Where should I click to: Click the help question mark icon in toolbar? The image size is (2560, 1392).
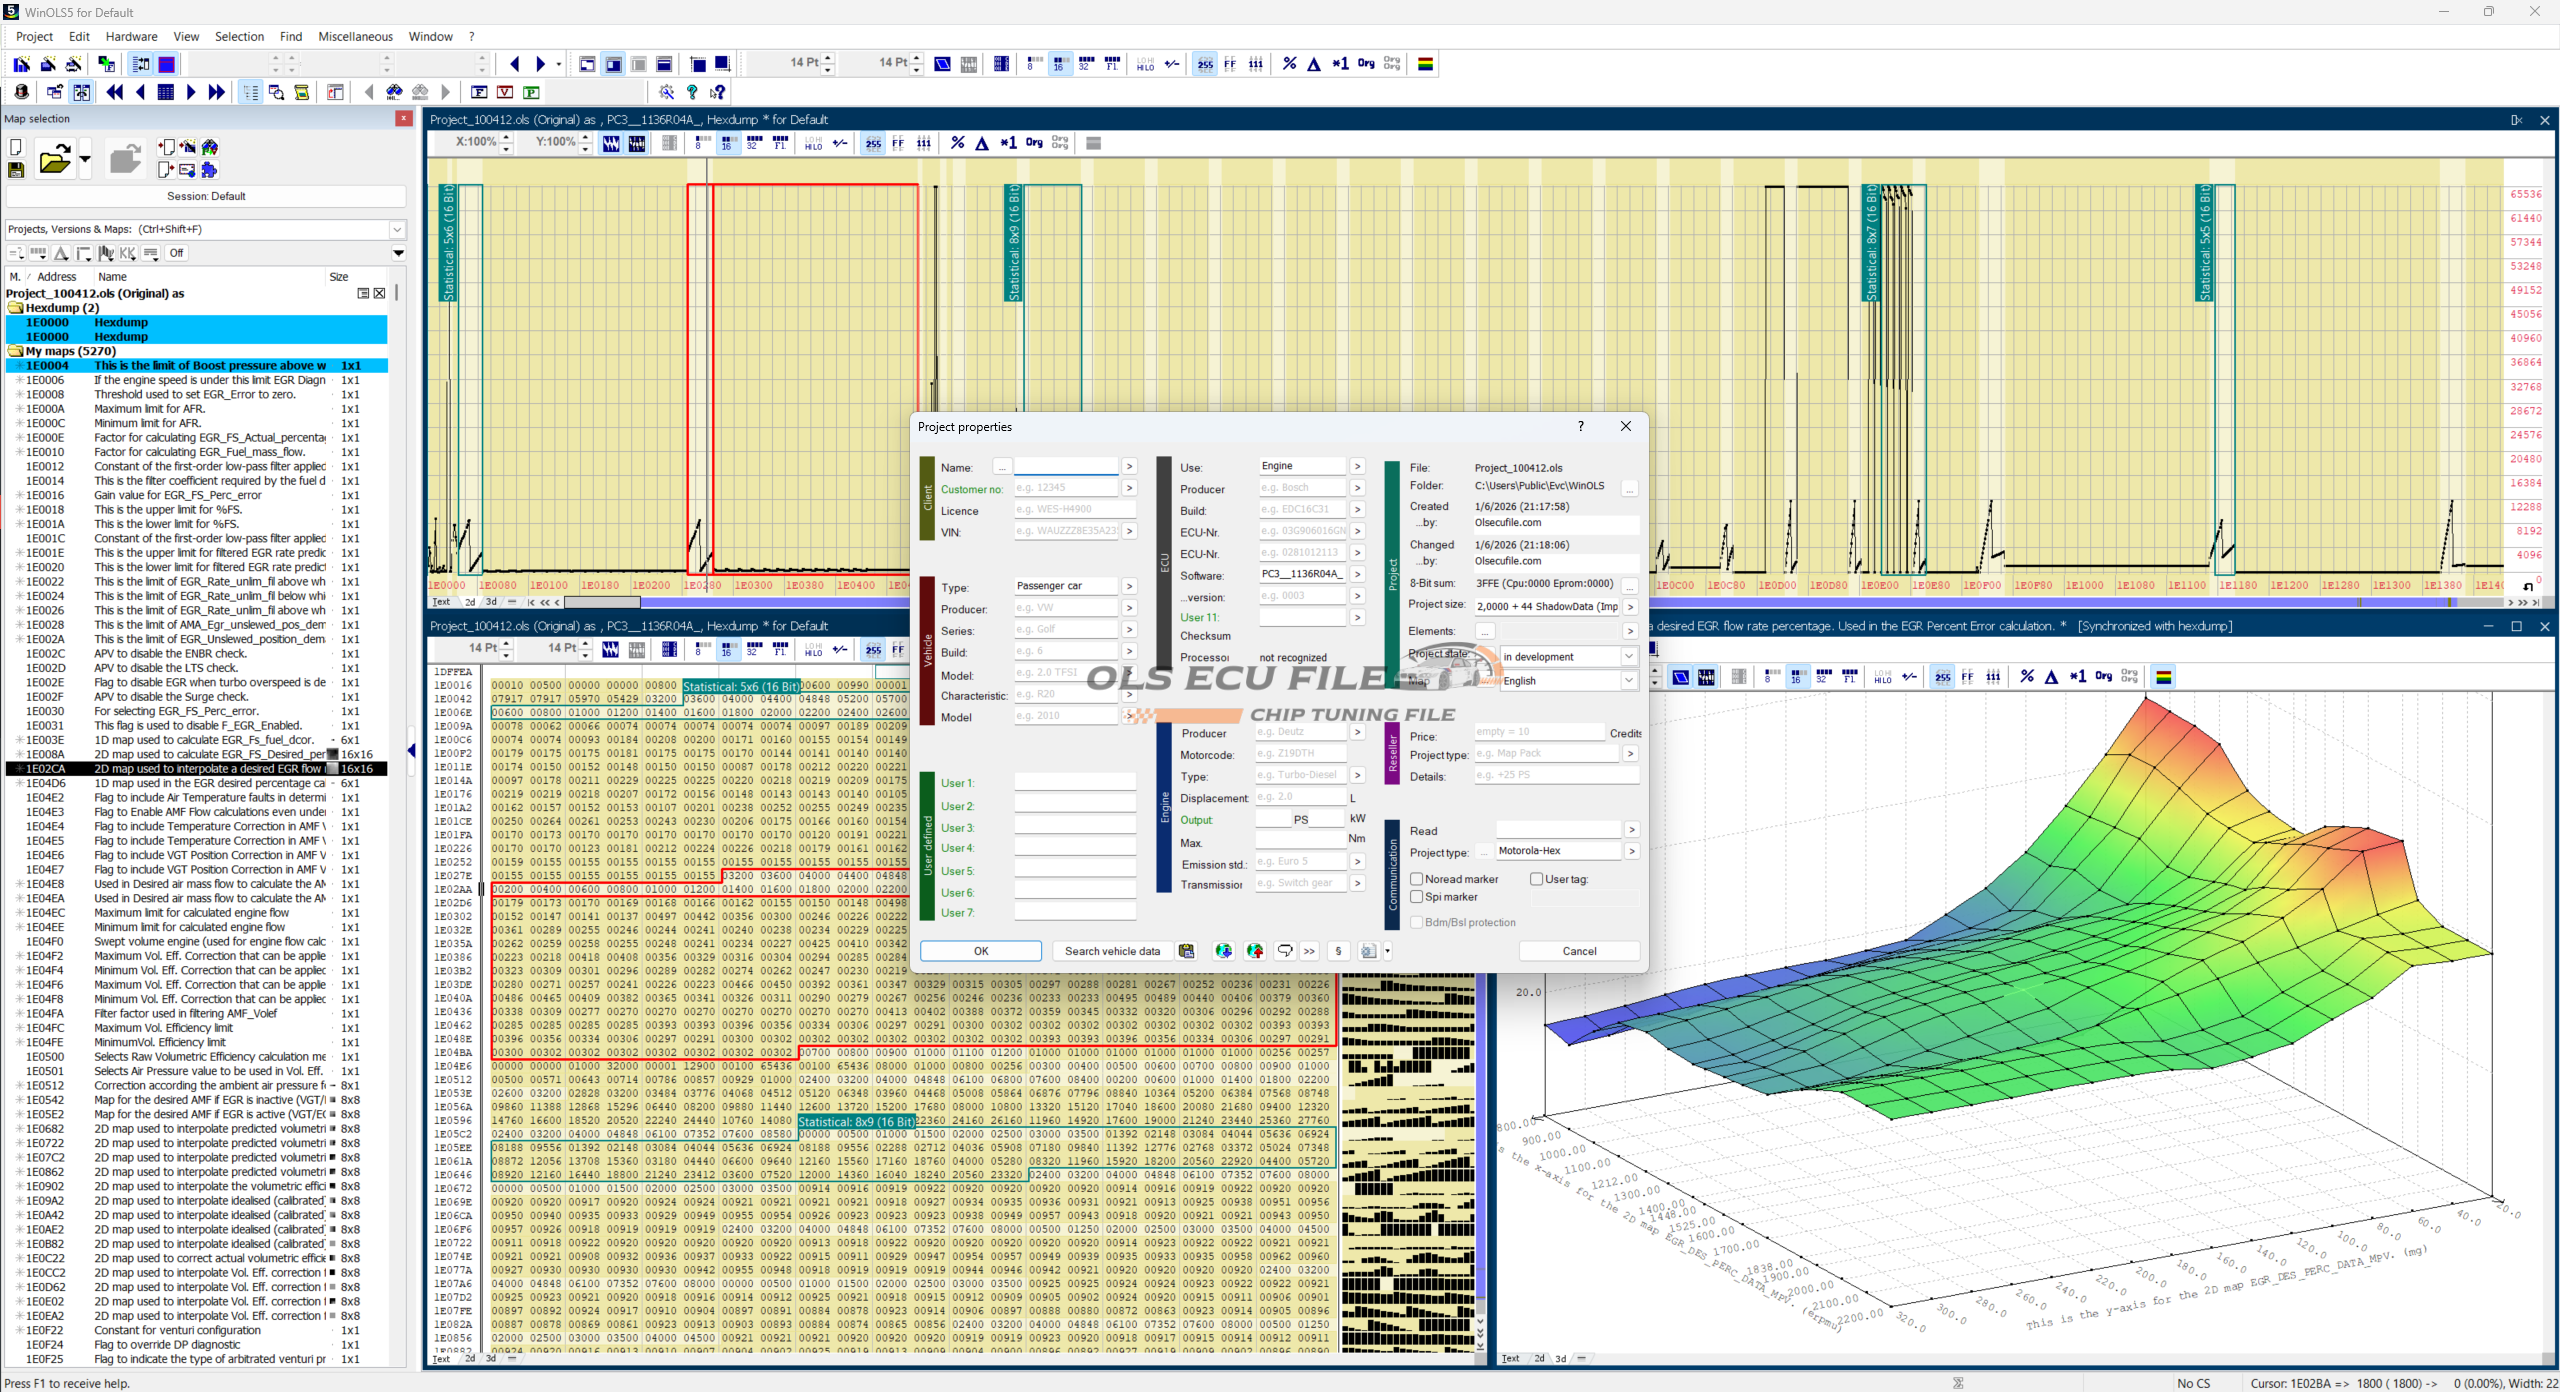coord(691,92)
